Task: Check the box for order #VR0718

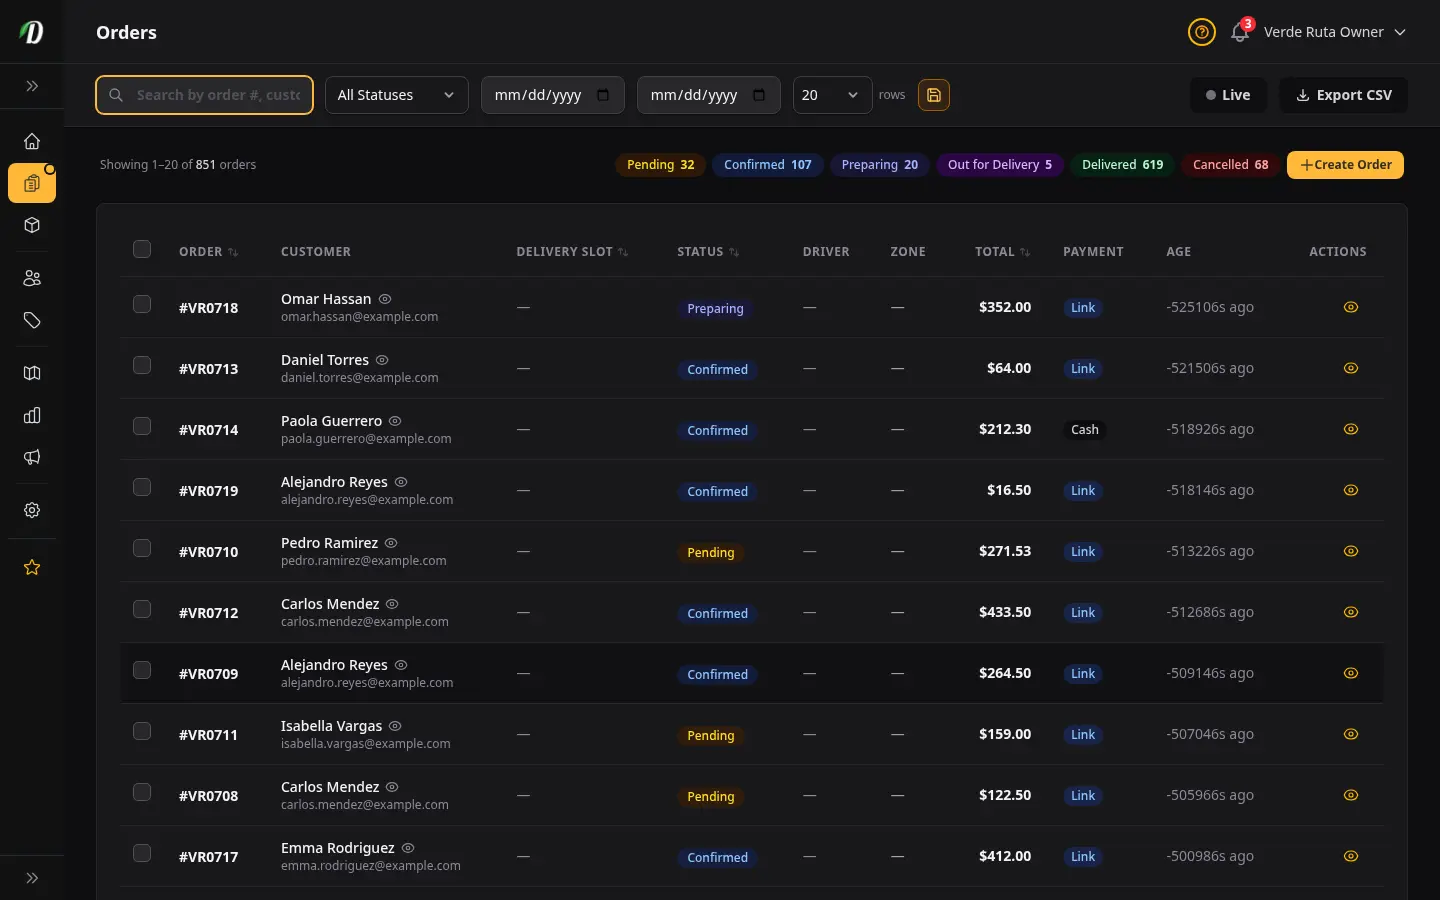Action: coord(142,304)
